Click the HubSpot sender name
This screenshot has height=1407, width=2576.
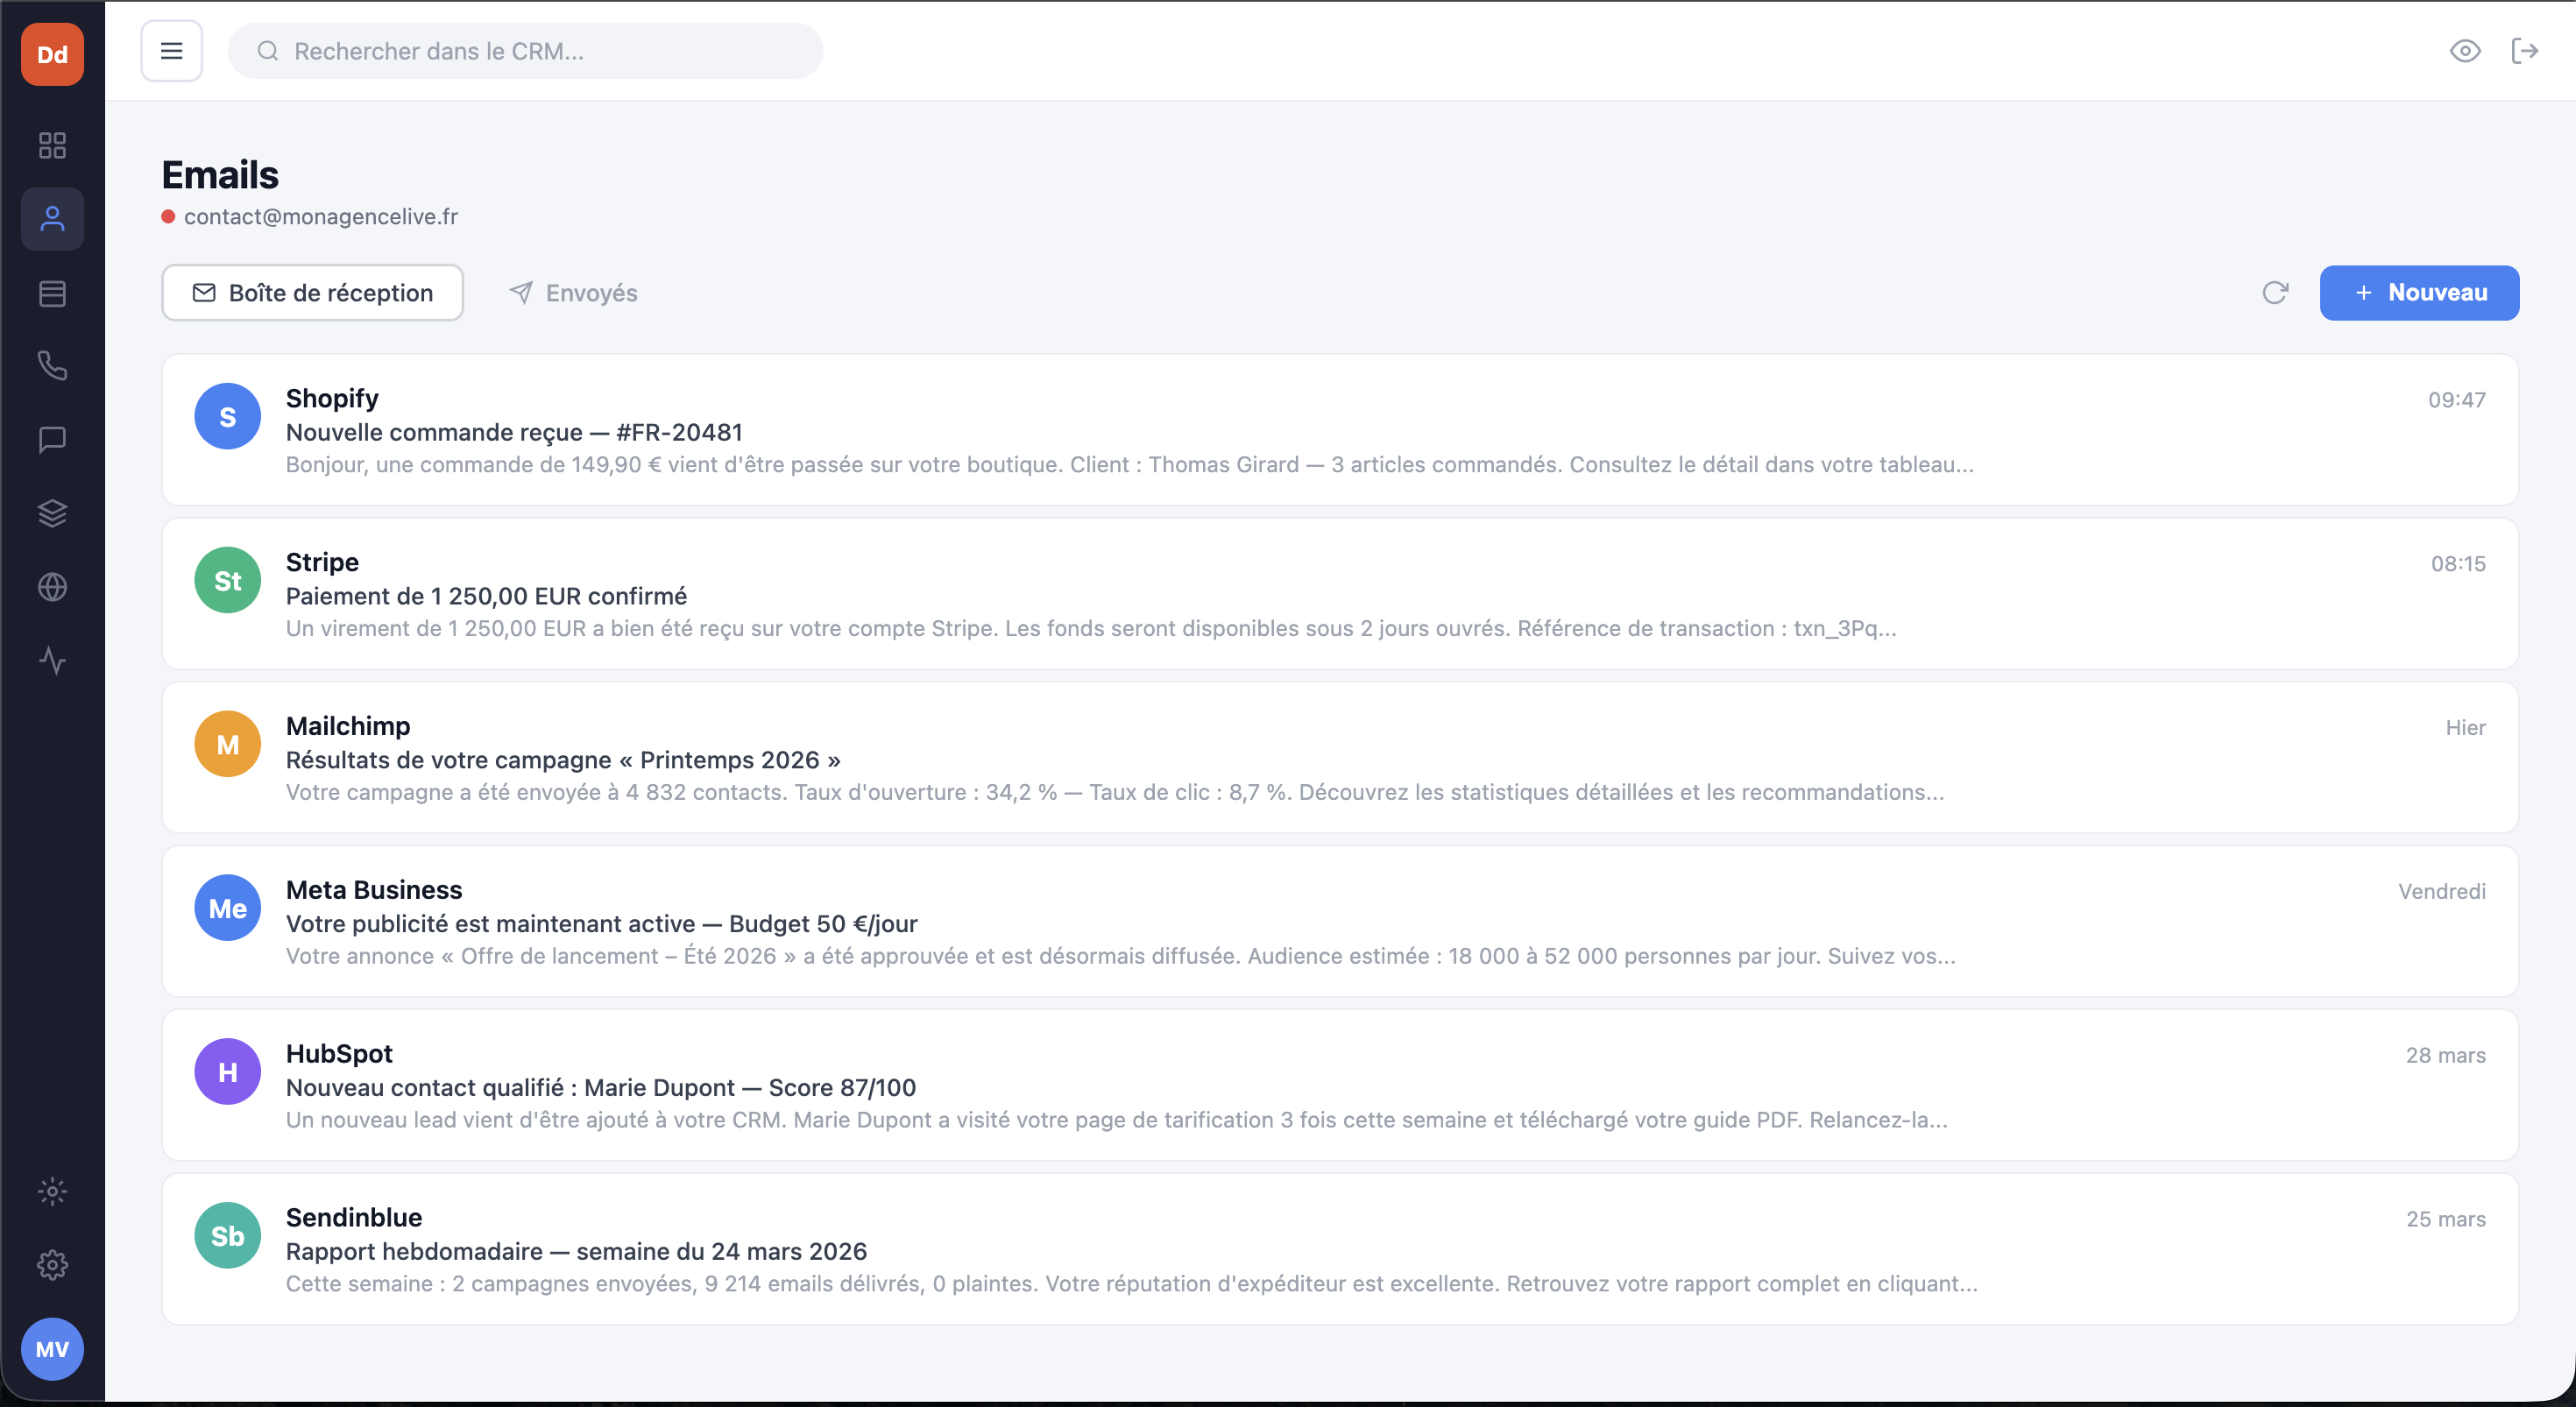(x=339, y=1054)
